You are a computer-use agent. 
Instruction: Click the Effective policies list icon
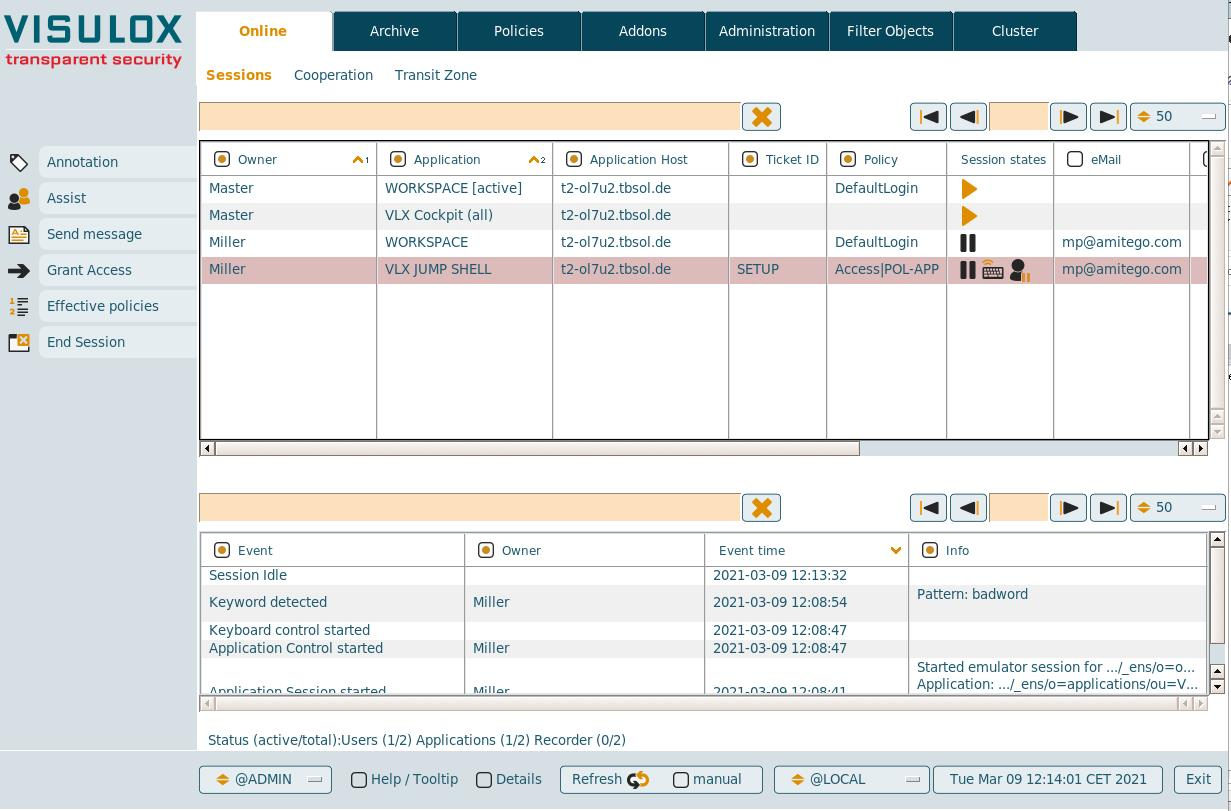pyautogui.click(x=19, y=307)
